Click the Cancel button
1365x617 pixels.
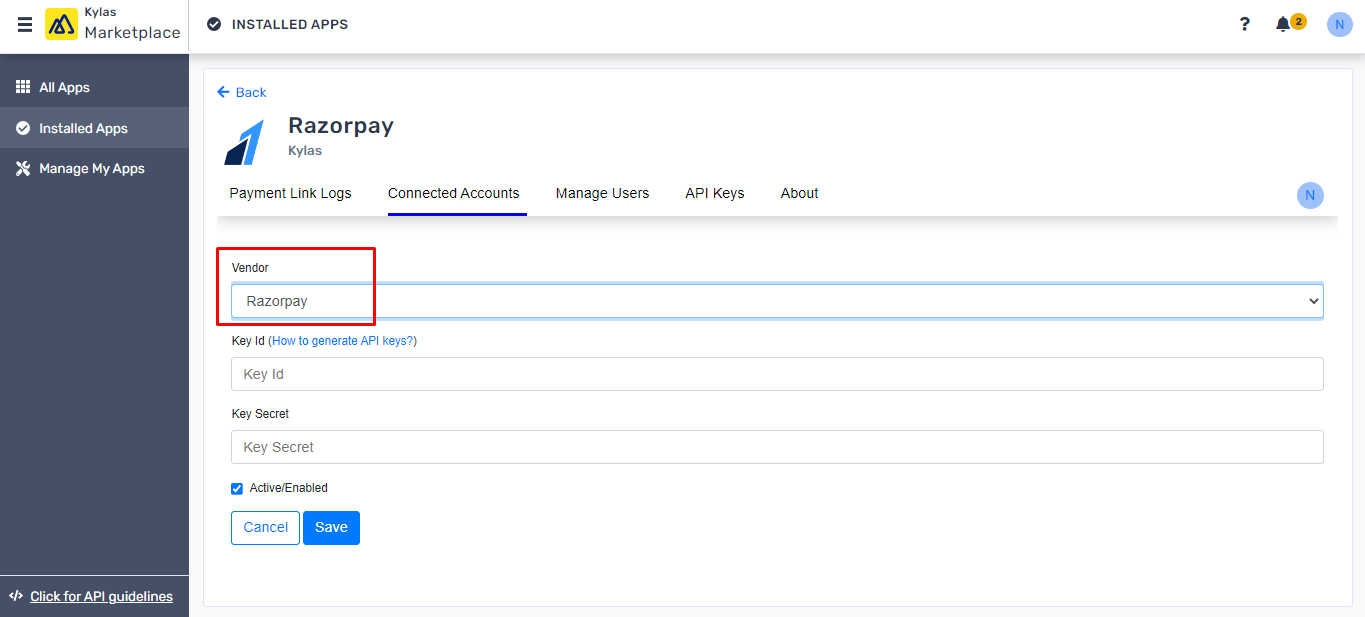(x=265, y=528)
